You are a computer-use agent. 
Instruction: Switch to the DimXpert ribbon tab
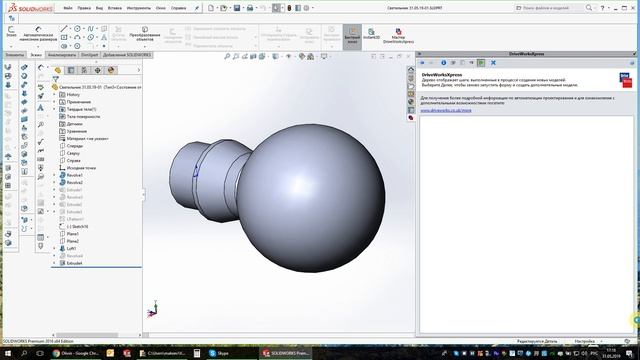point(89,55)
